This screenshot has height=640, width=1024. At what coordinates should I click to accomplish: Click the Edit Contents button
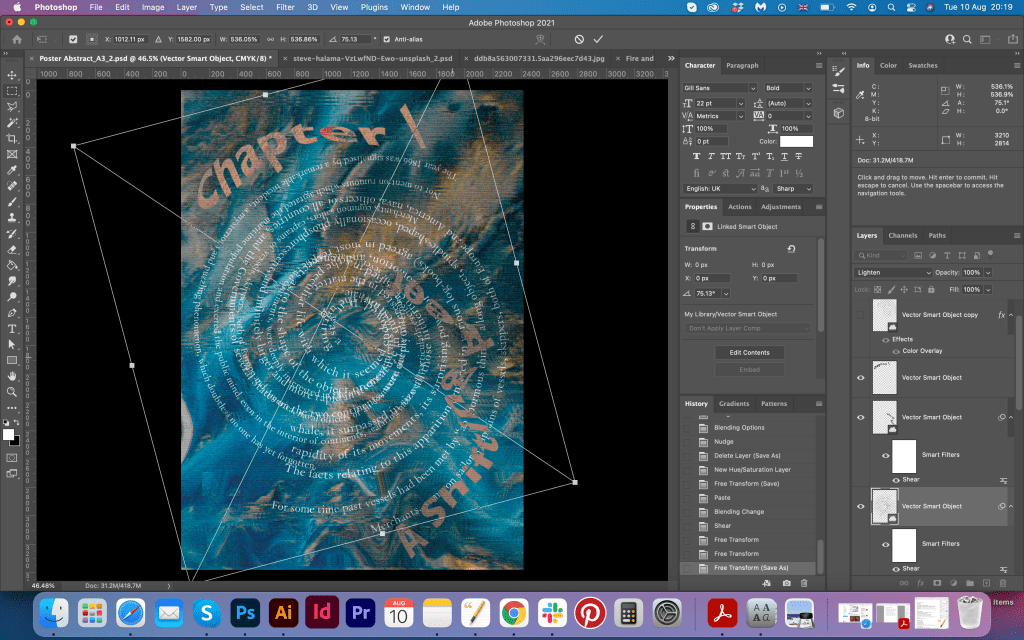coord(748,352)
